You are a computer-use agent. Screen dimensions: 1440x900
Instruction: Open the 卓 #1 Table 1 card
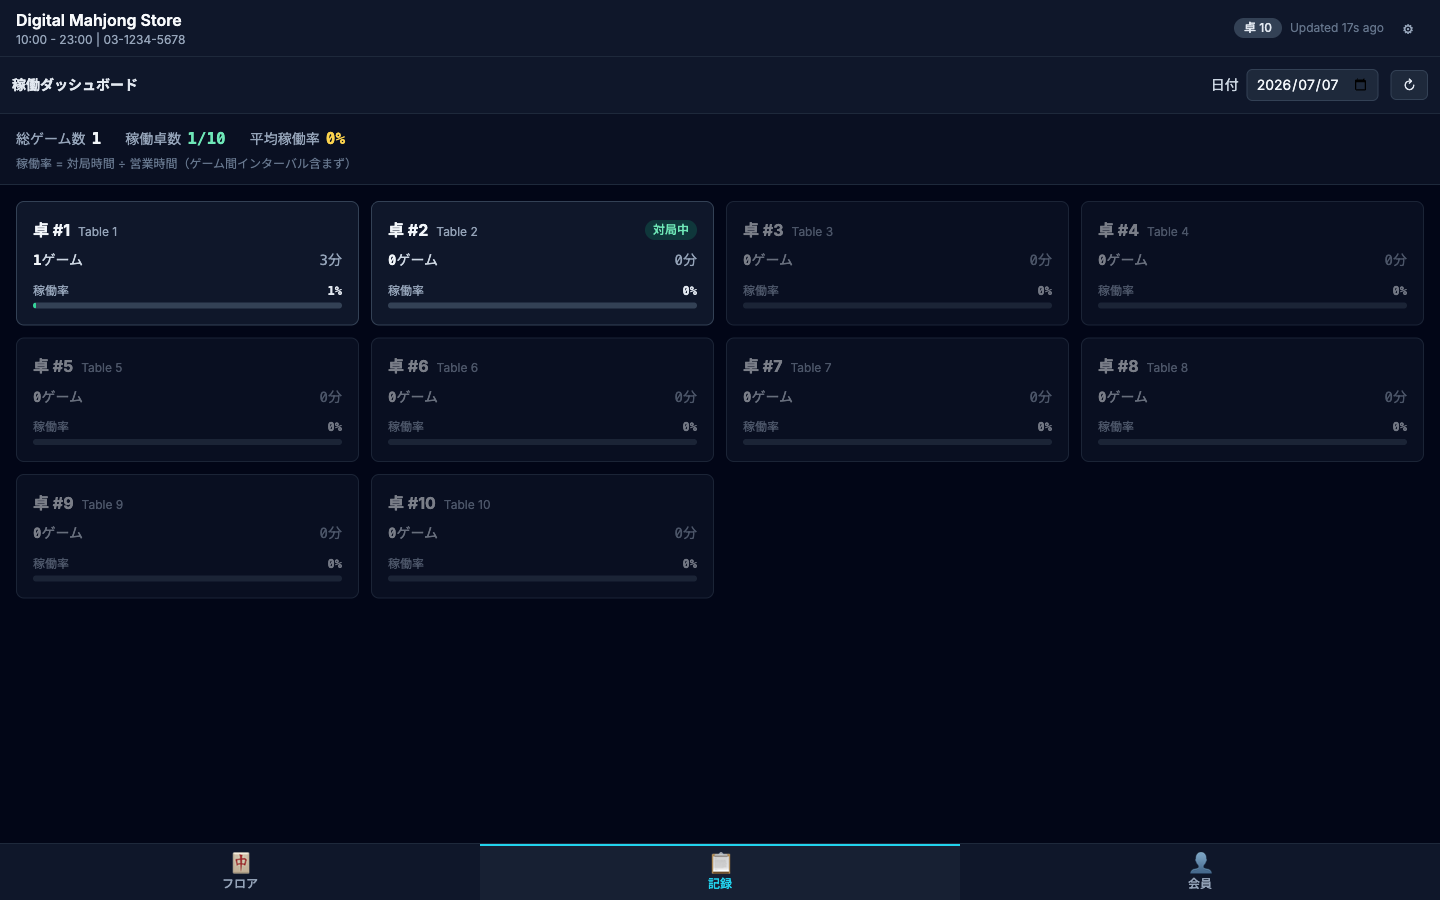pos(187,263)
